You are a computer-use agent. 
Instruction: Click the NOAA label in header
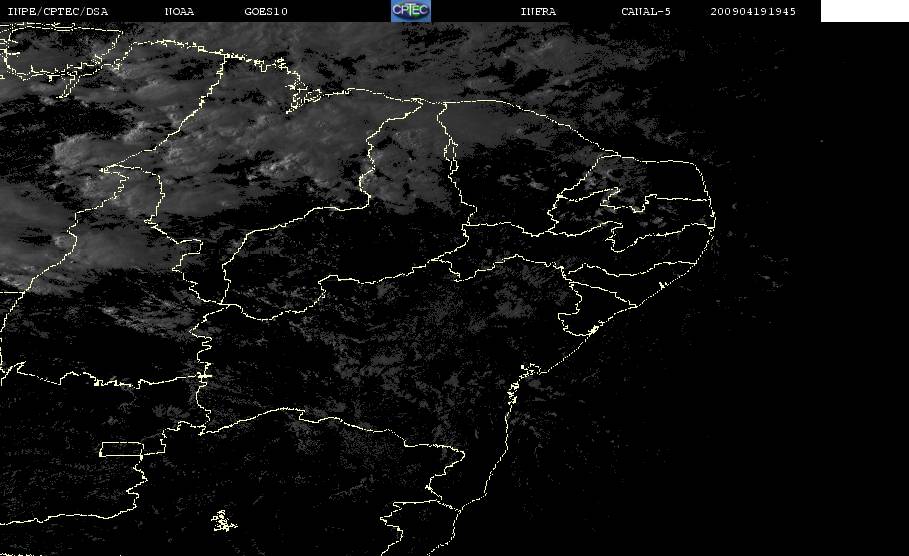tap(180, 12)
